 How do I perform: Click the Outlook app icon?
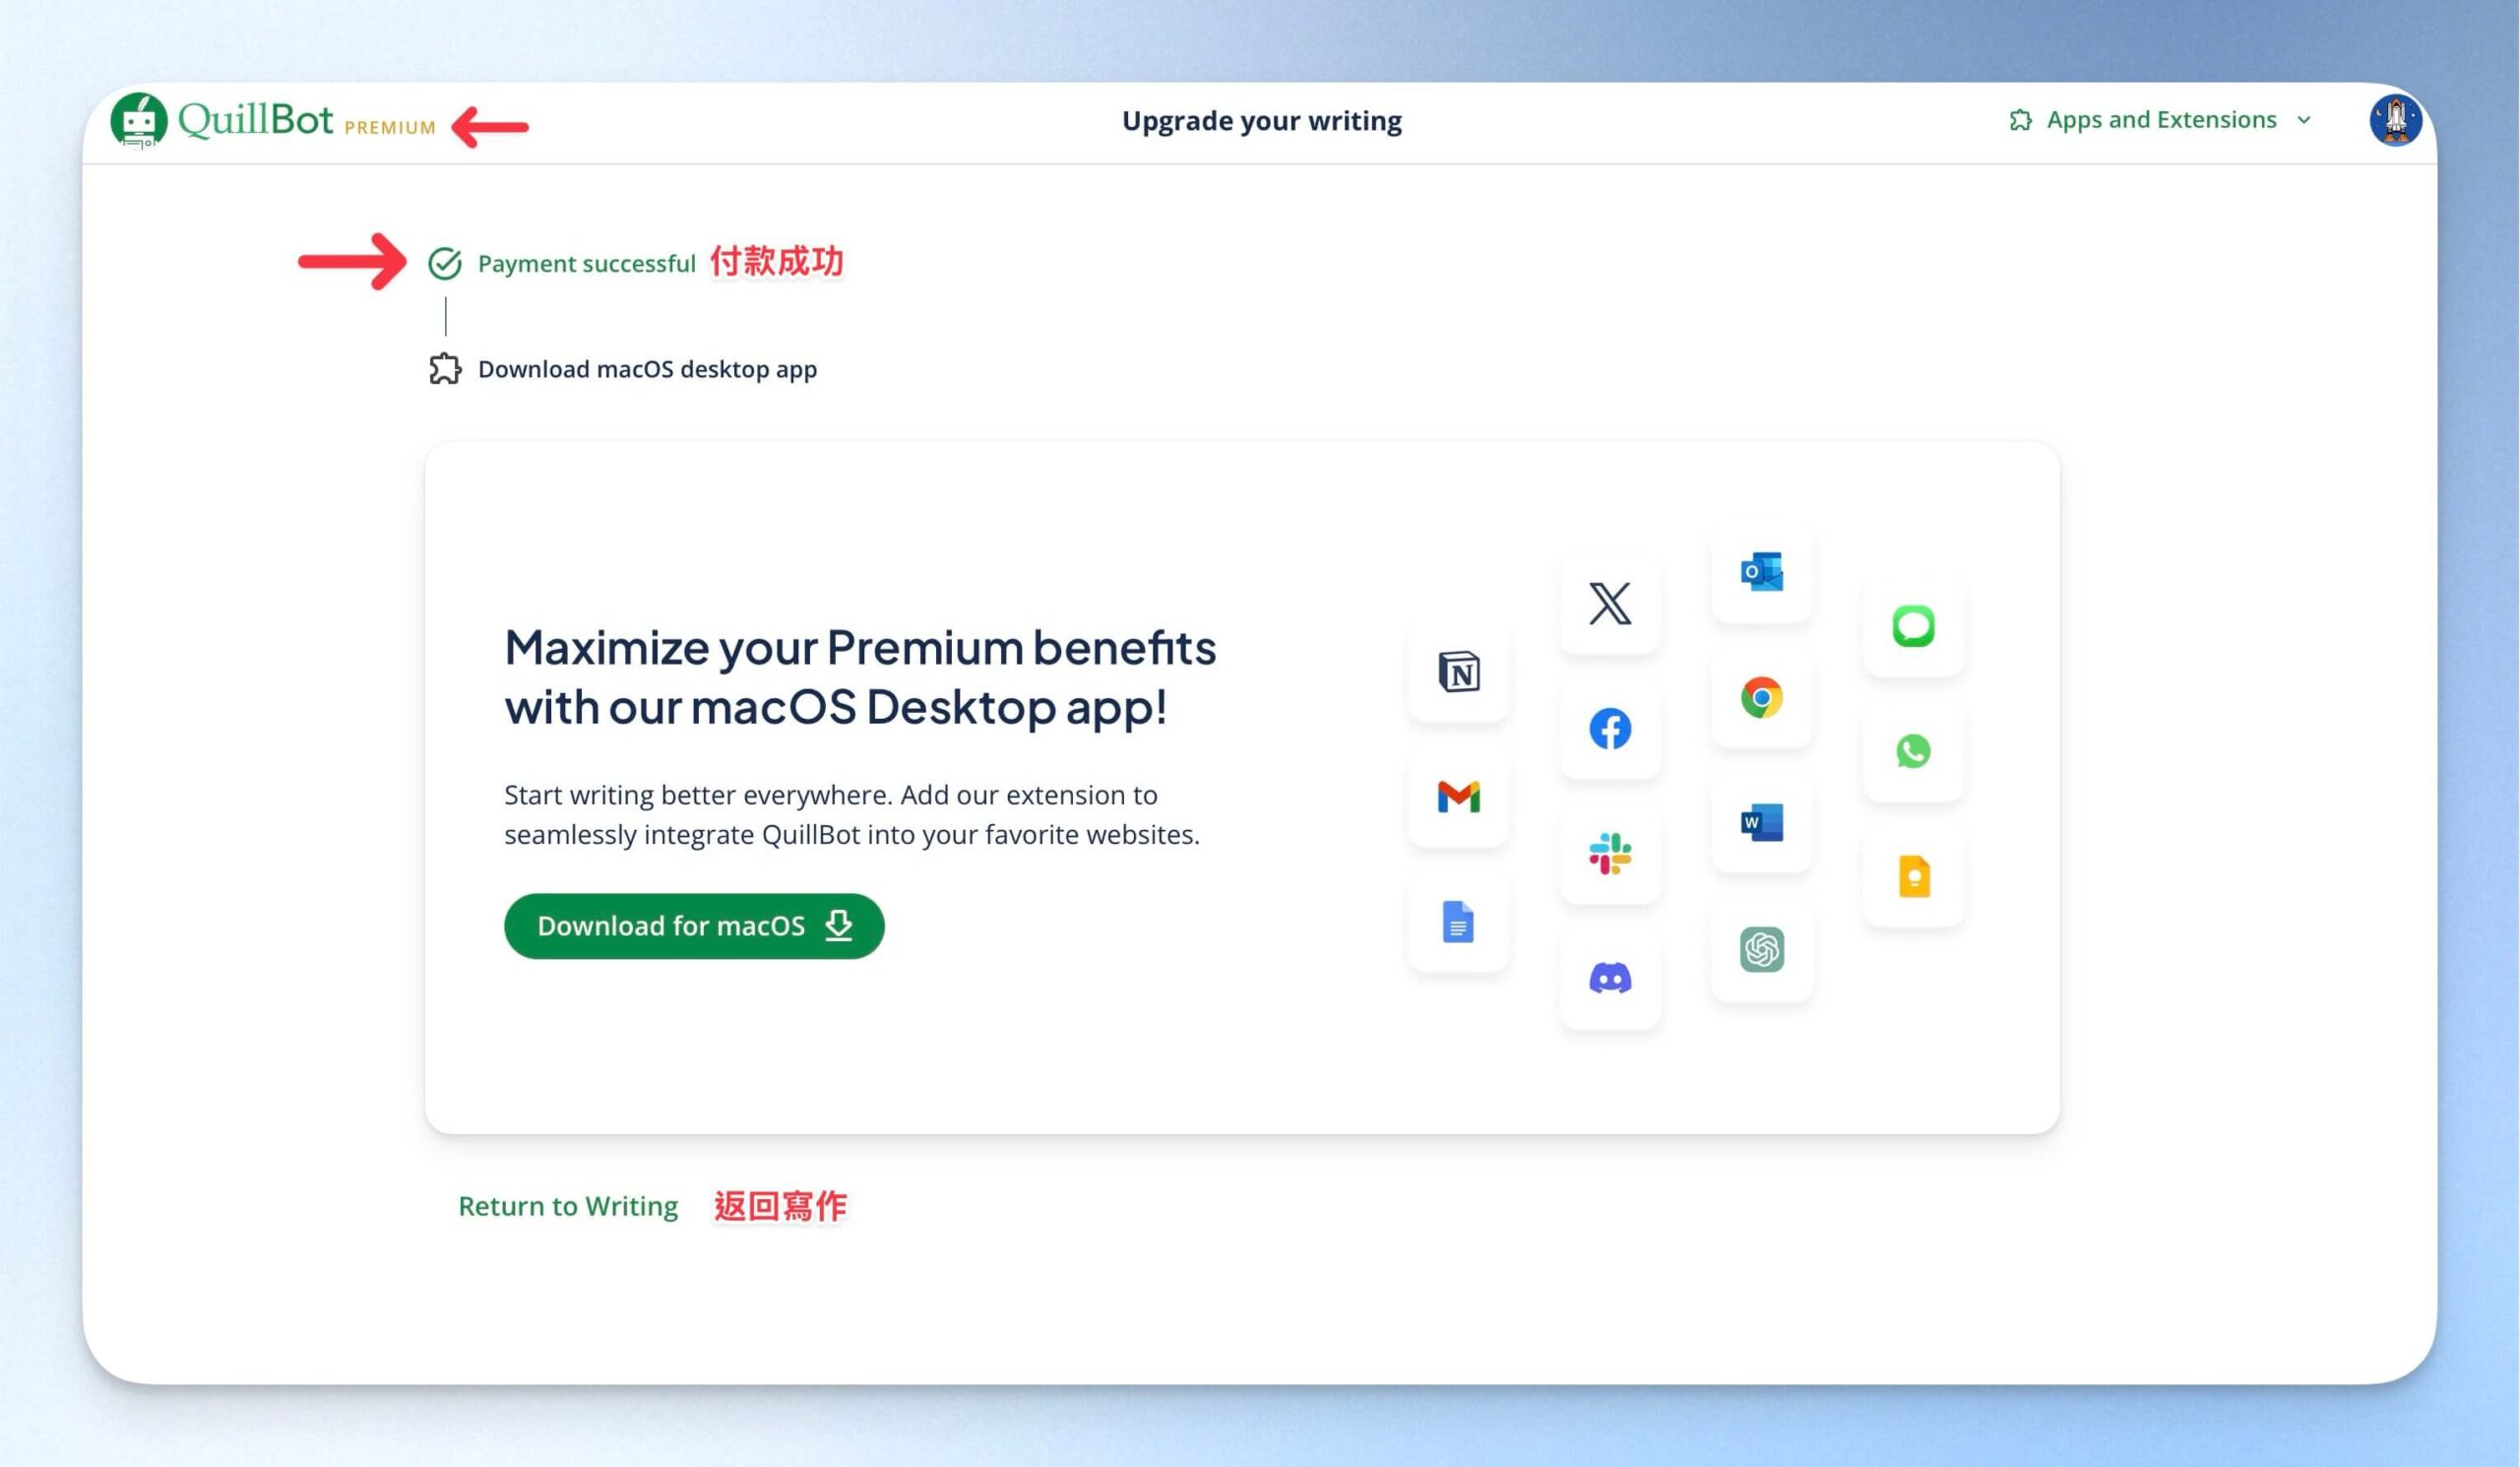[1761, 572]
